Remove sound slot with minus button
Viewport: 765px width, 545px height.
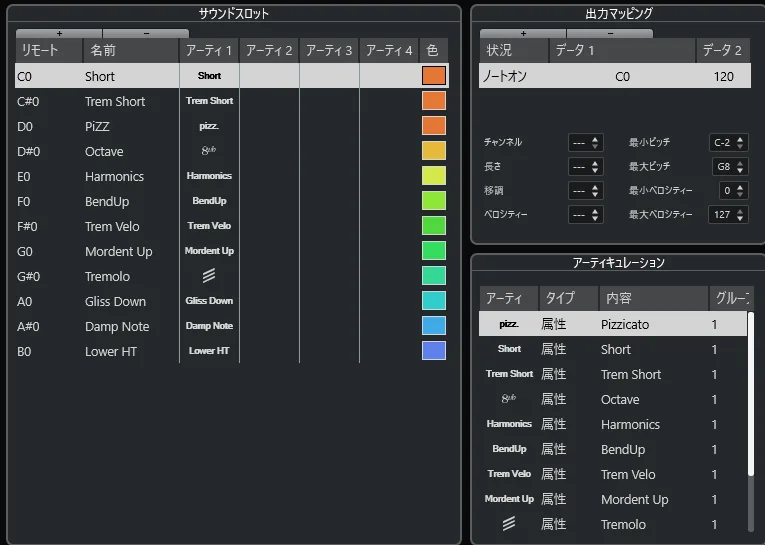(x=146, y=33)
